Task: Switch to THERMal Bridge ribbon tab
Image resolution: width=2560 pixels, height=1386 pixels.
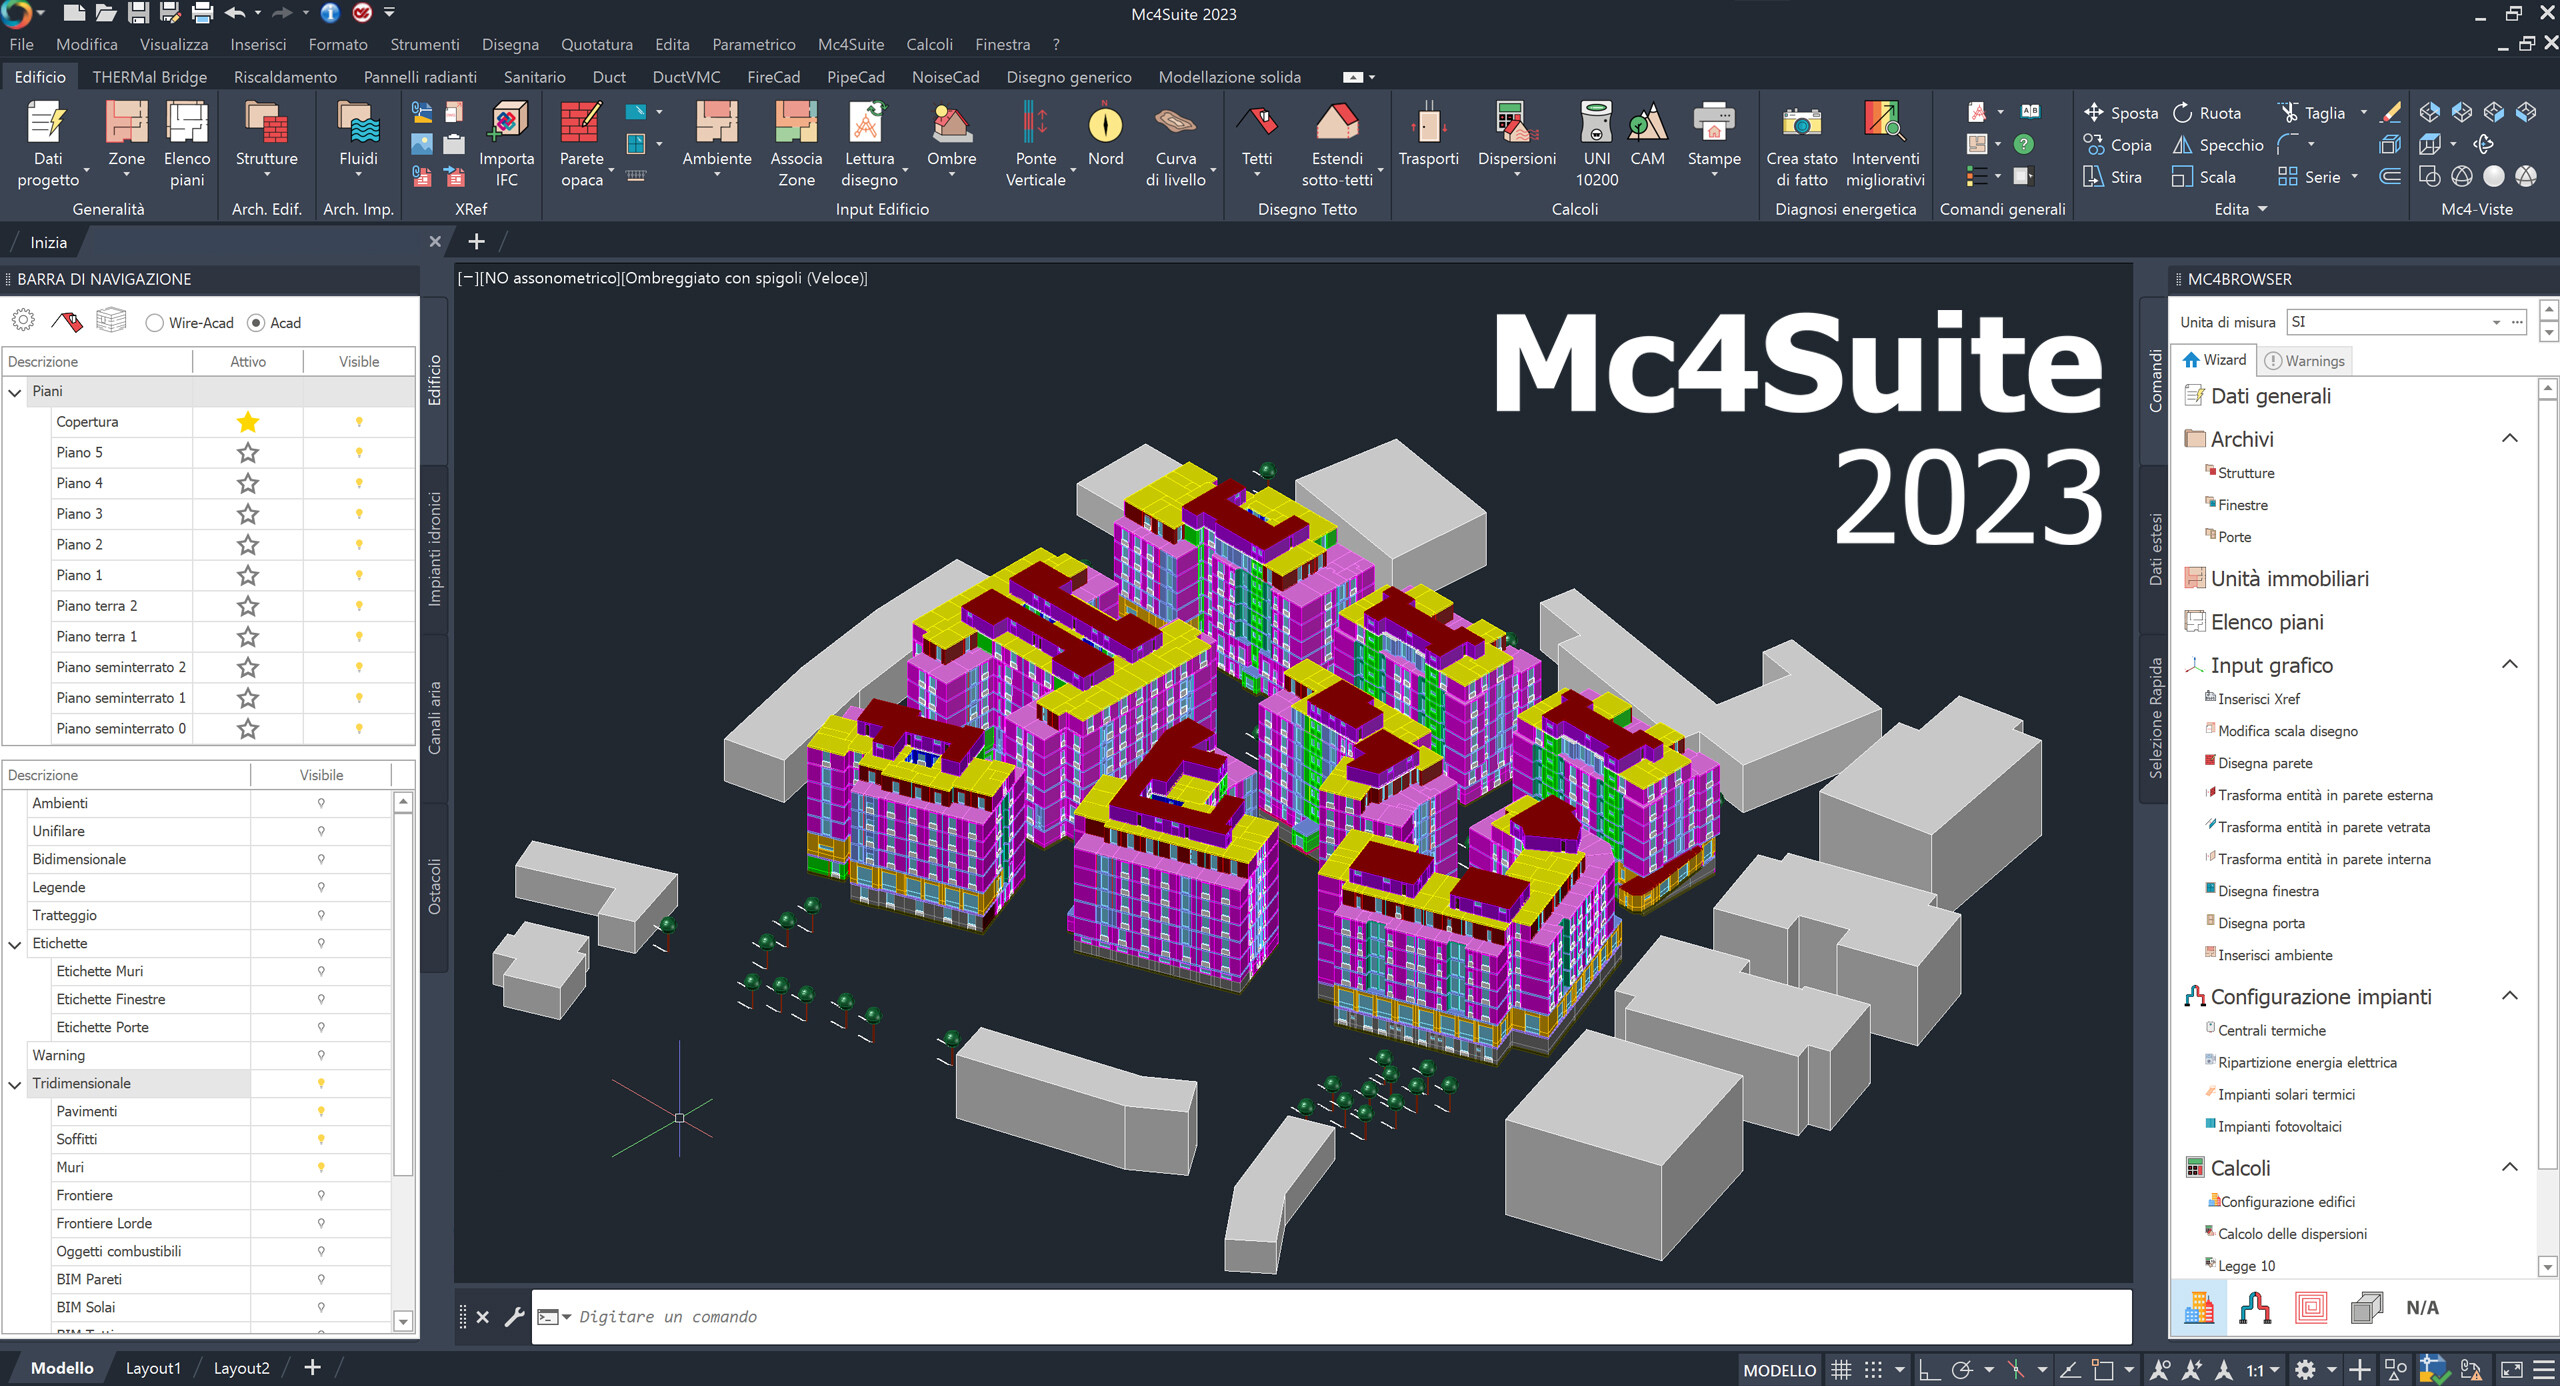Action: click(x=150, y=77)
